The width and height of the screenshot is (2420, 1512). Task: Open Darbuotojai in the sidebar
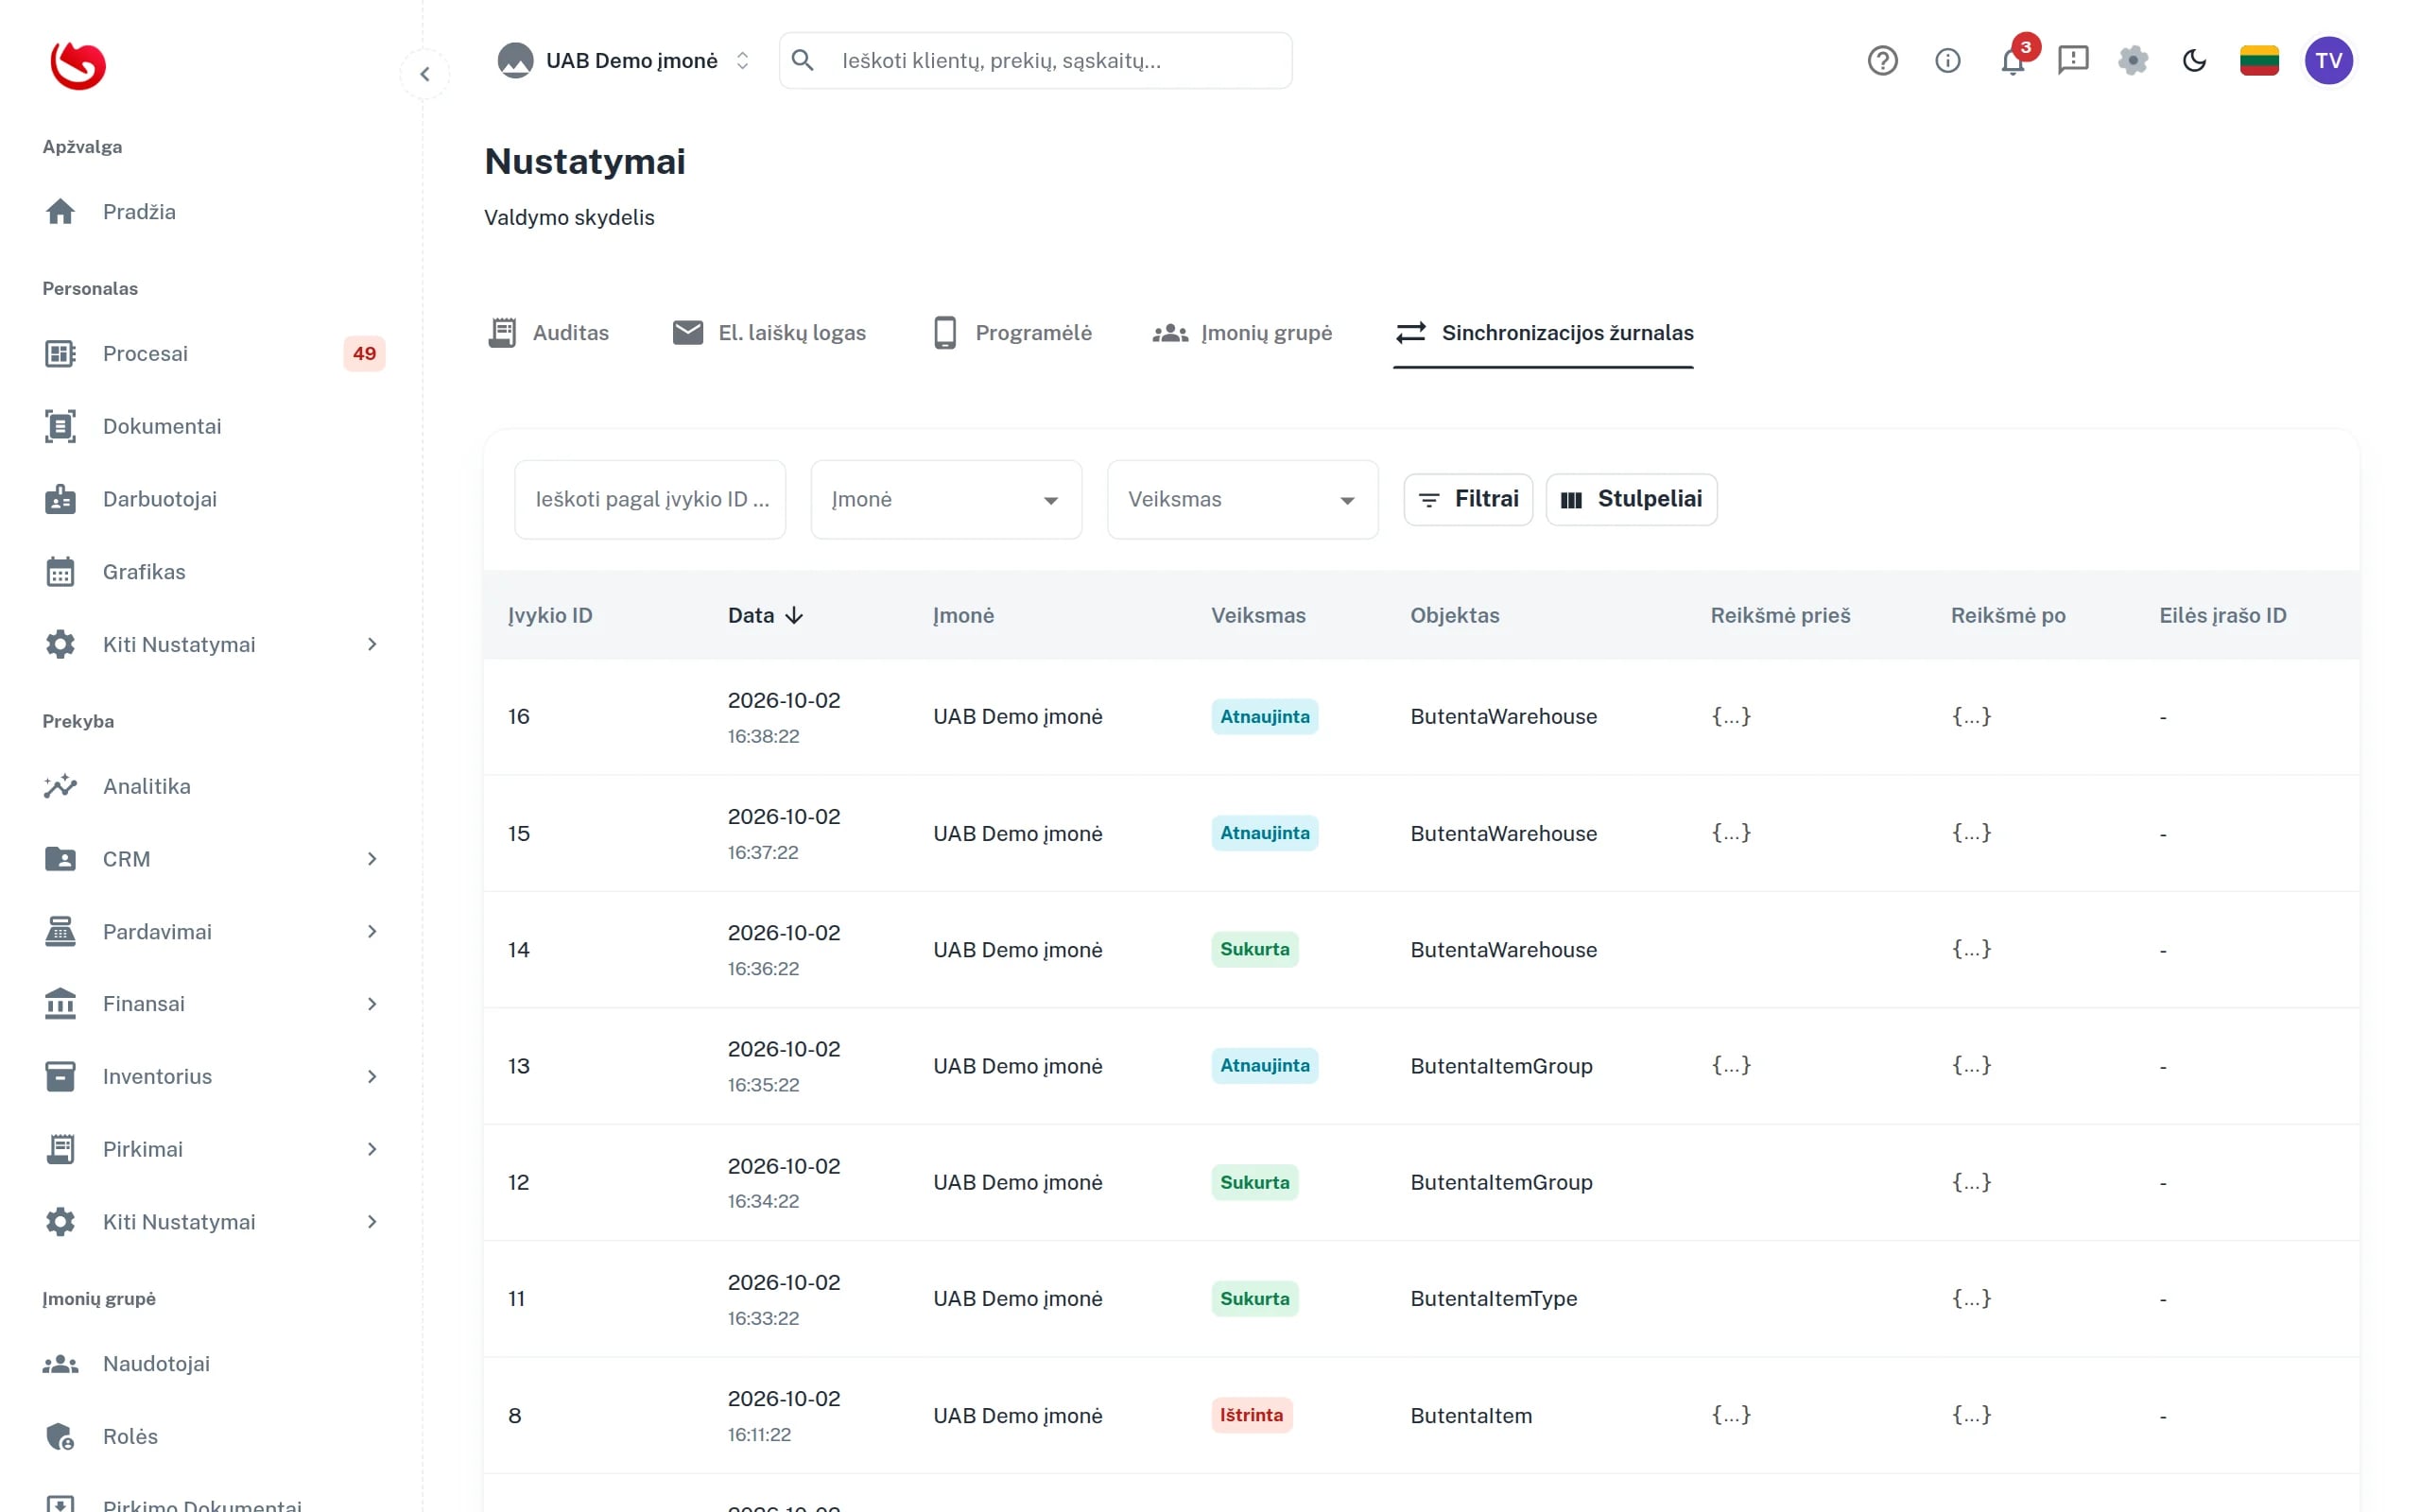[x=213, y=499]
